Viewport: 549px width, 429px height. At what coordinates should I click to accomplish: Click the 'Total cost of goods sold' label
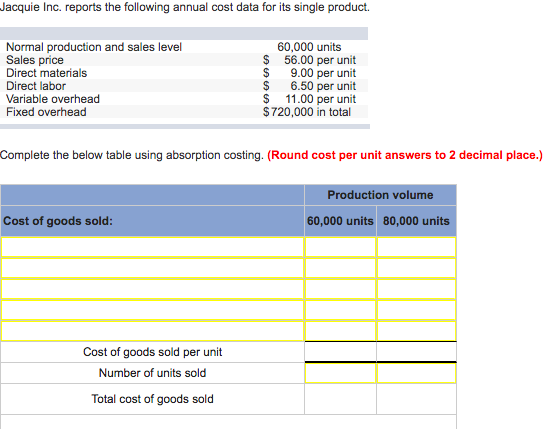click(x=152, y=399)
